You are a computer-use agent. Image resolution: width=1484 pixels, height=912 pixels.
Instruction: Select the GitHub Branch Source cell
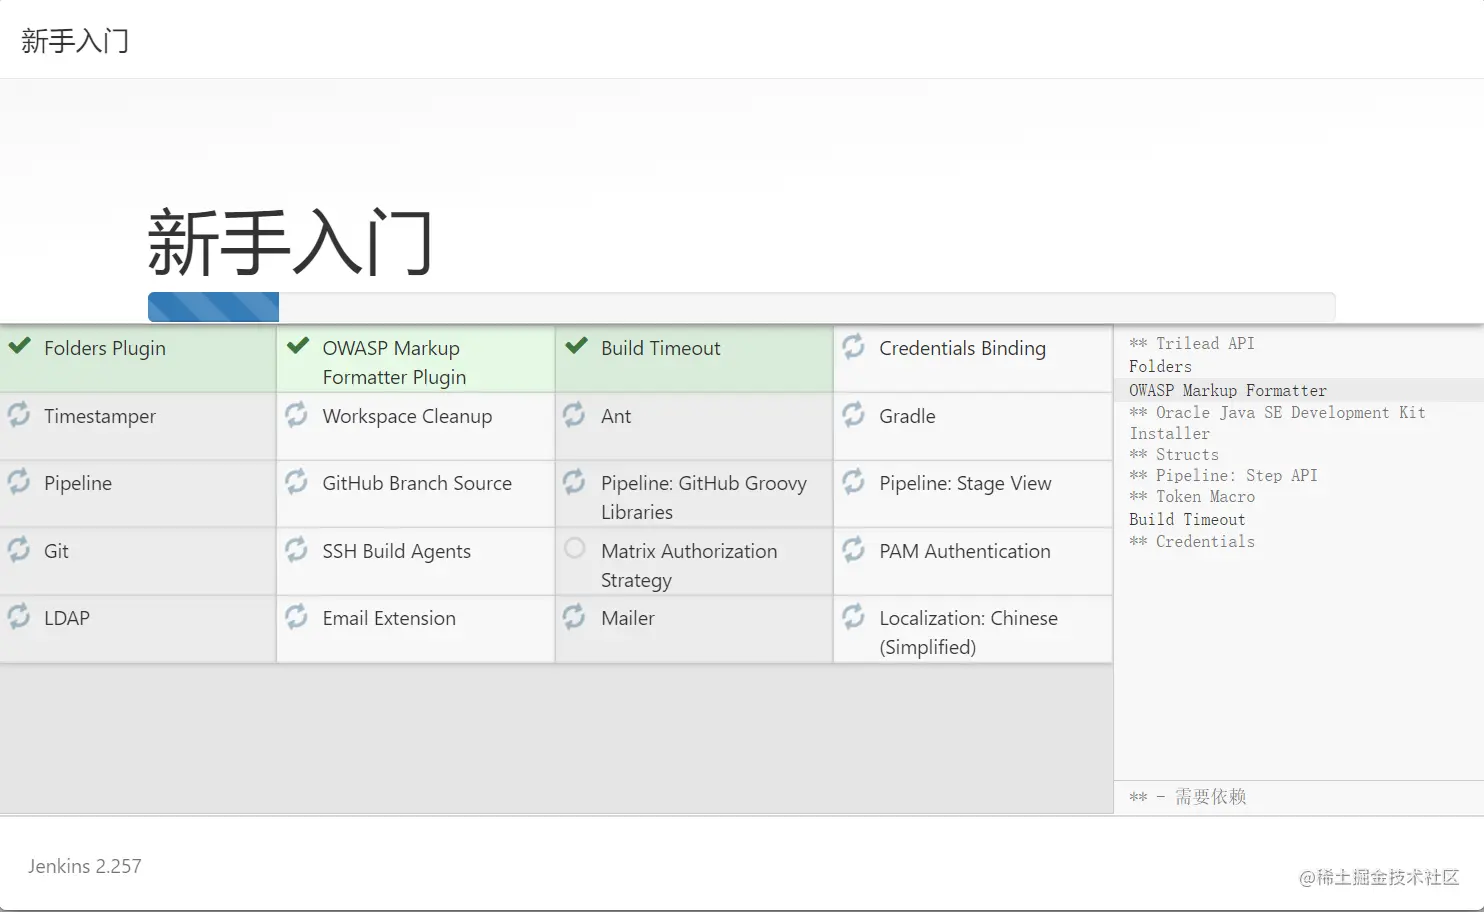coord(416,482)
